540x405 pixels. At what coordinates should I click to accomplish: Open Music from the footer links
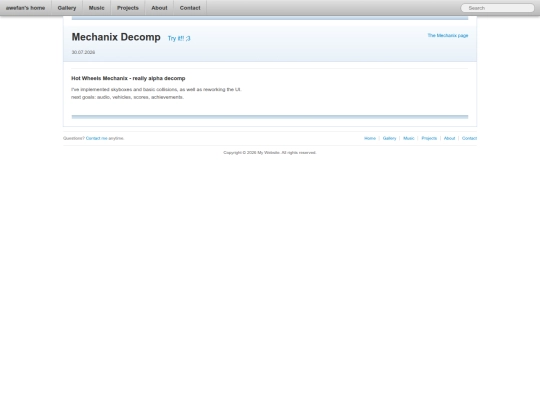(409, 138)
